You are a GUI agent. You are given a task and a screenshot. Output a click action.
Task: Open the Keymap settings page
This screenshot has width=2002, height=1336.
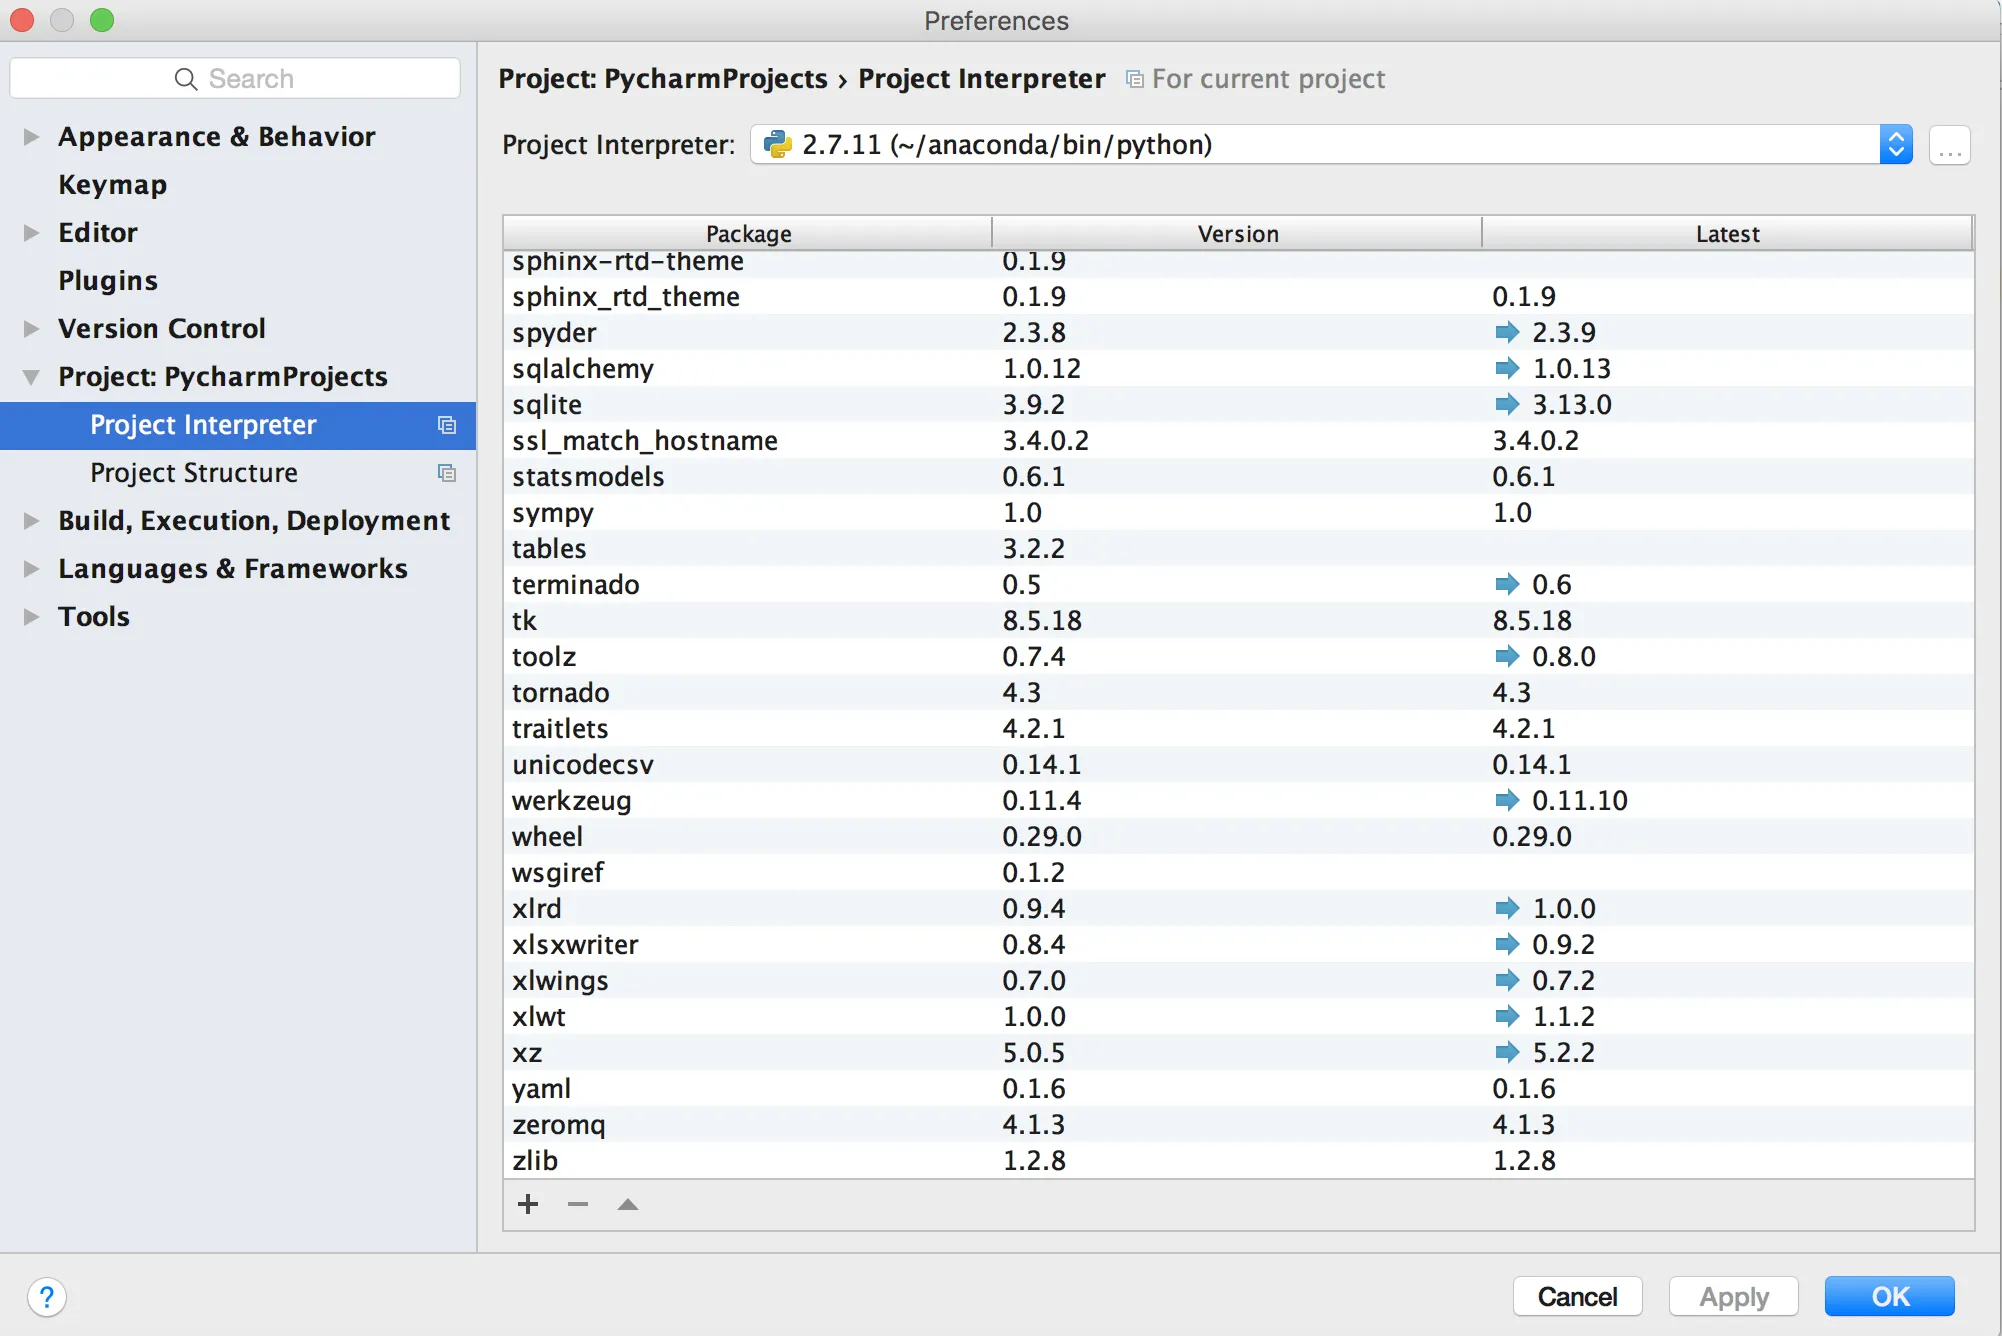[112, 185]
